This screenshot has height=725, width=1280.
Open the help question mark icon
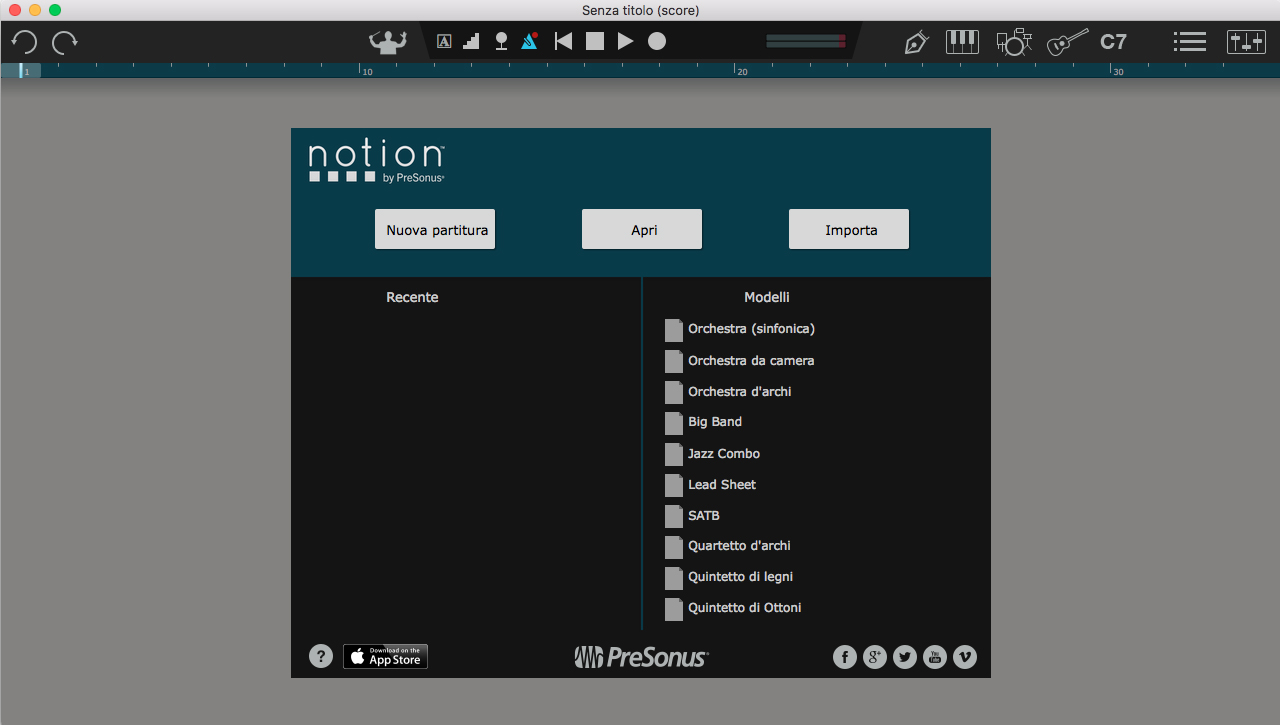coord(321,656)
